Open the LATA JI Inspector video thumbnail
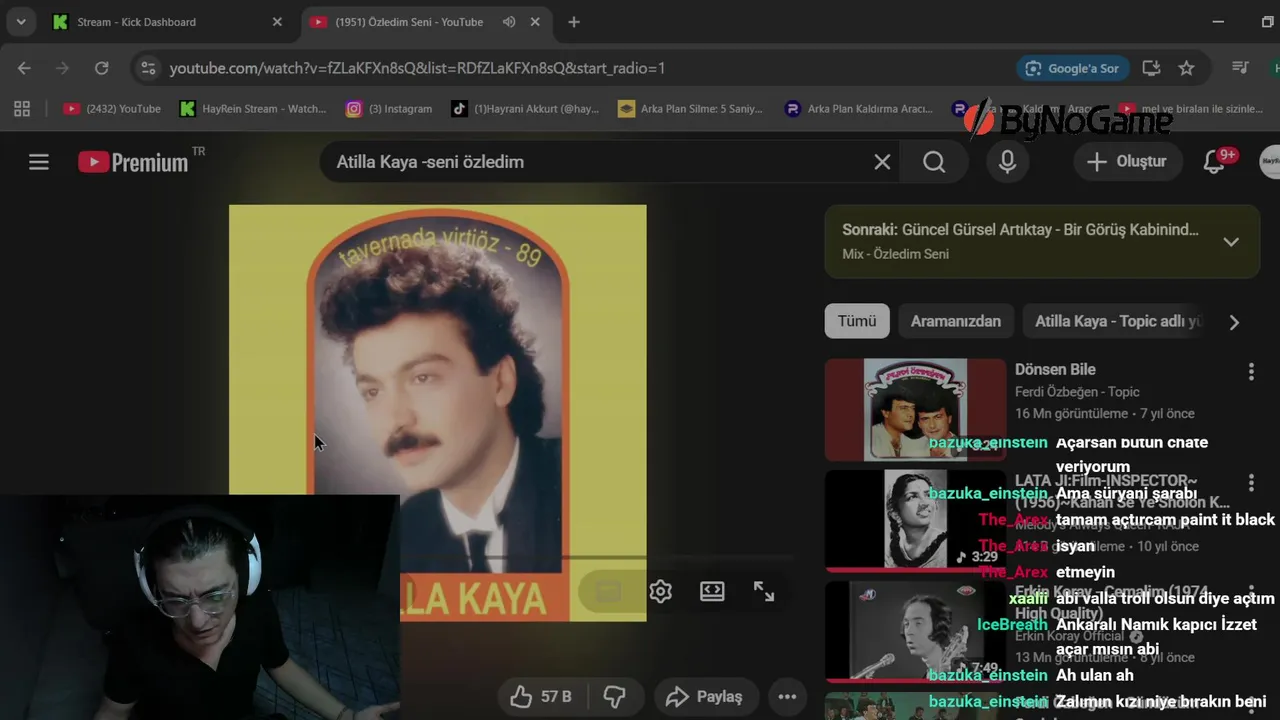Viewport: 1280px width, 720px height. (x=915, y=520)
